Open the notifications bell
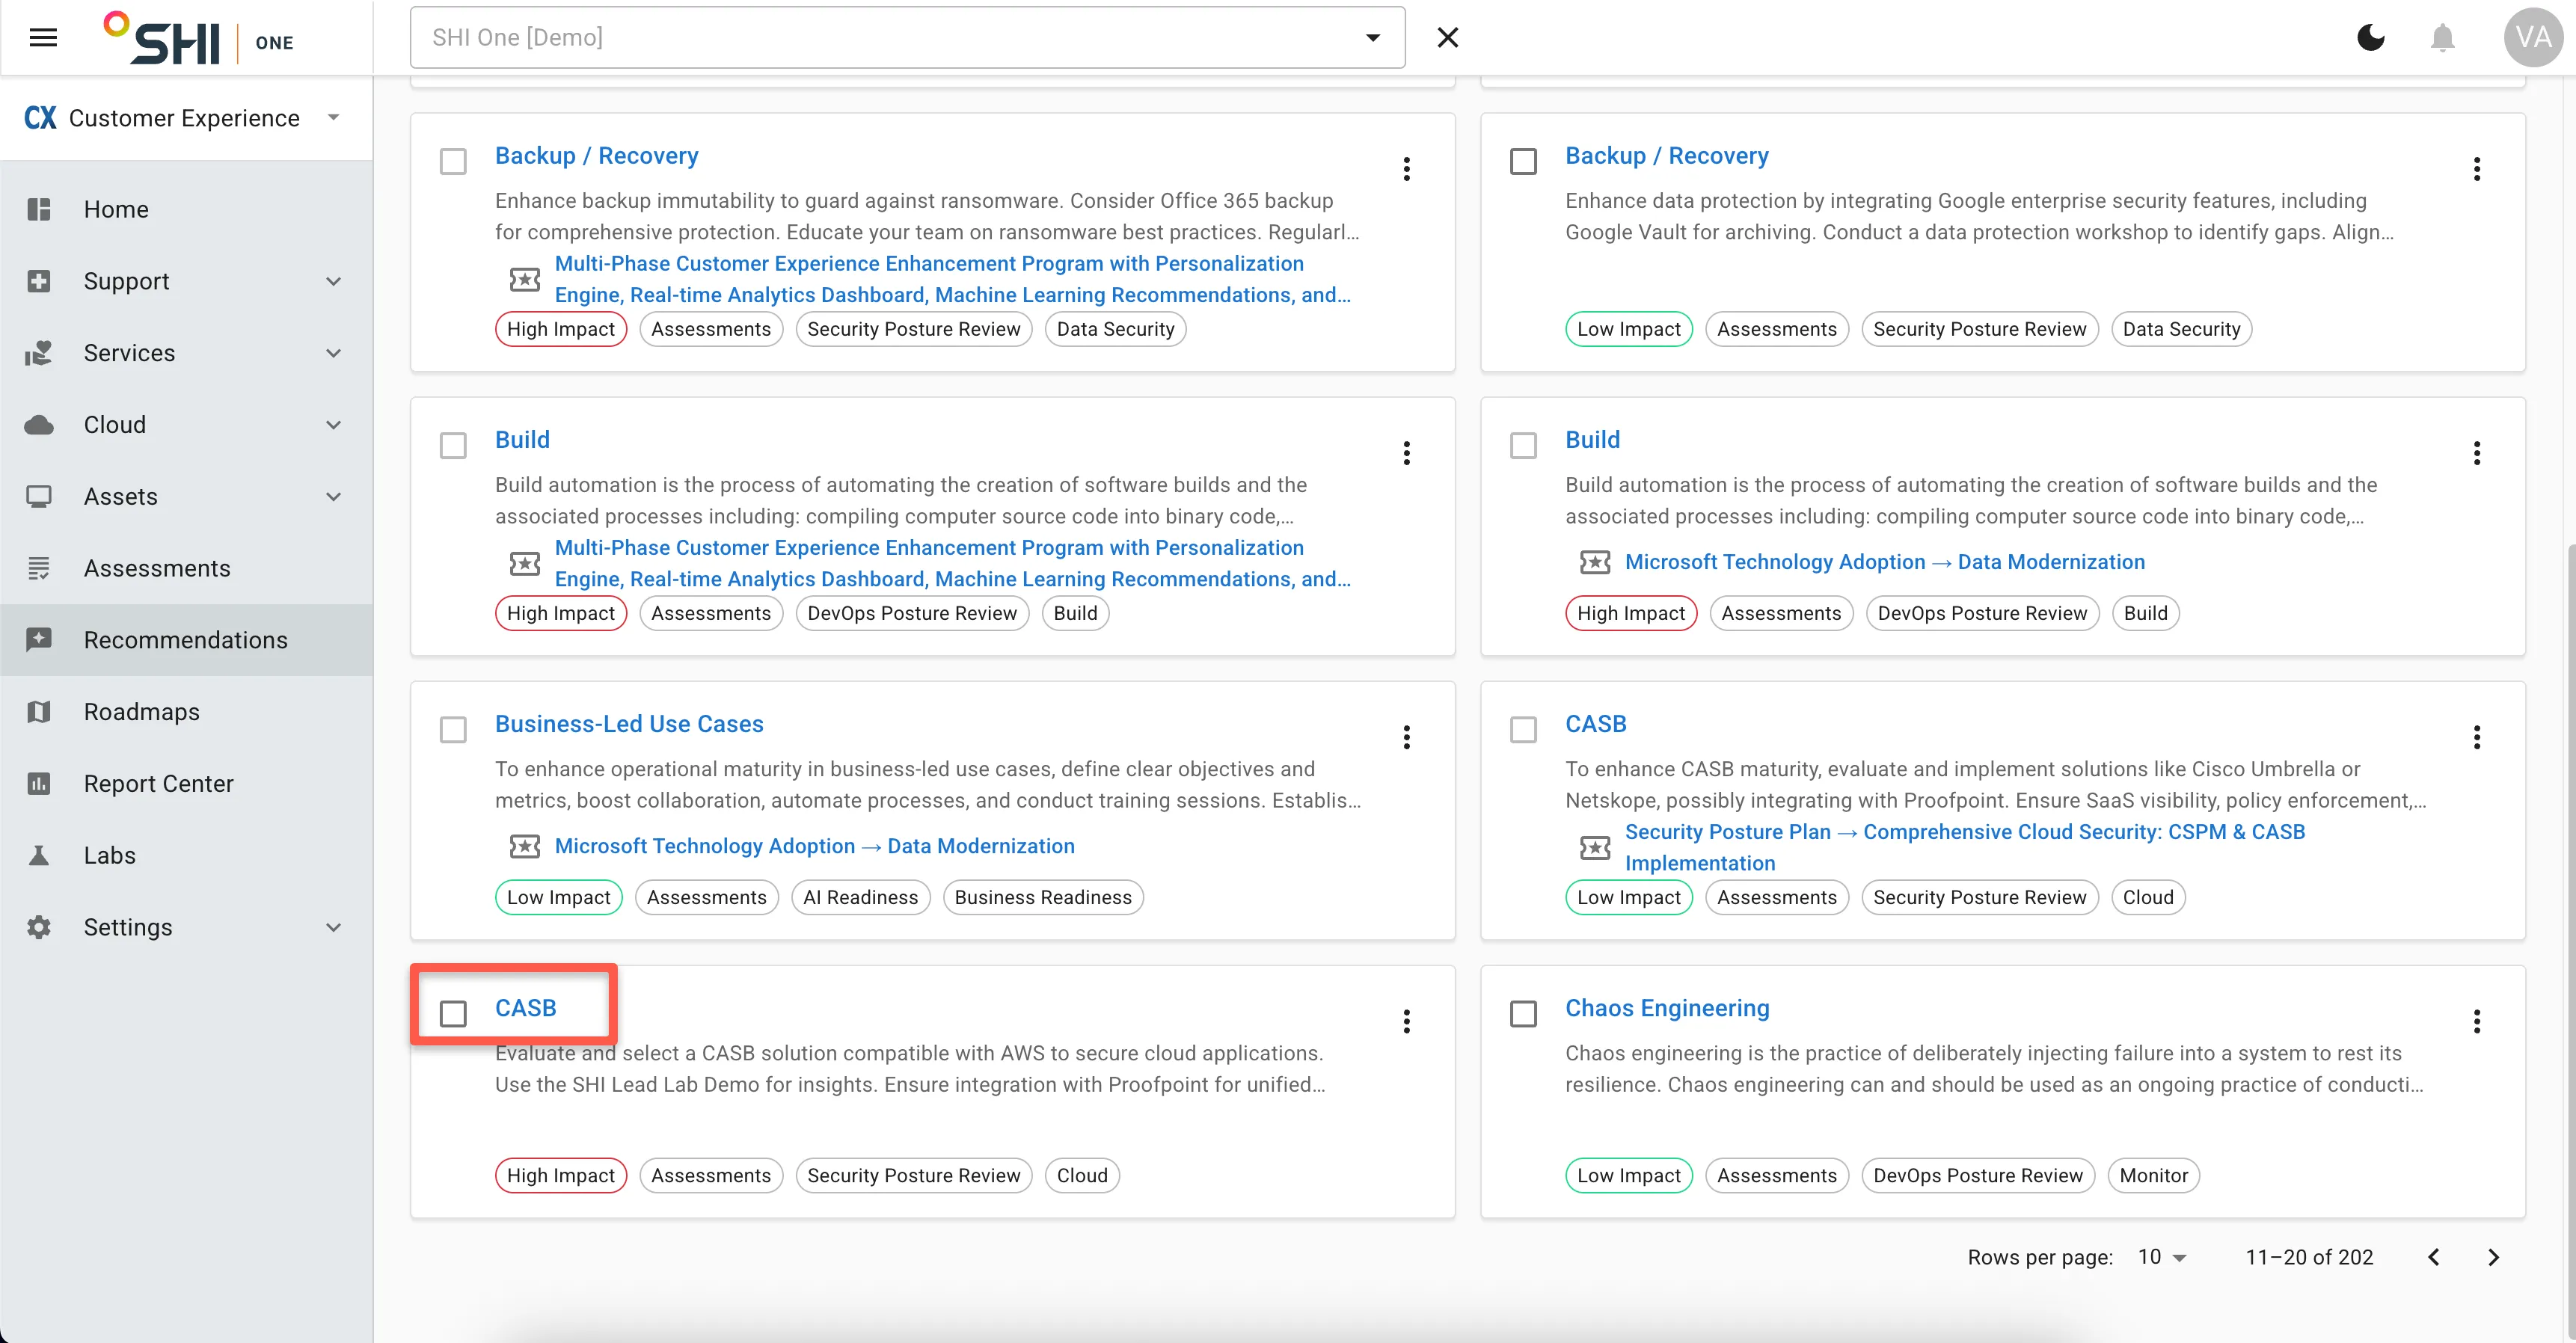 click(2442, 38)
